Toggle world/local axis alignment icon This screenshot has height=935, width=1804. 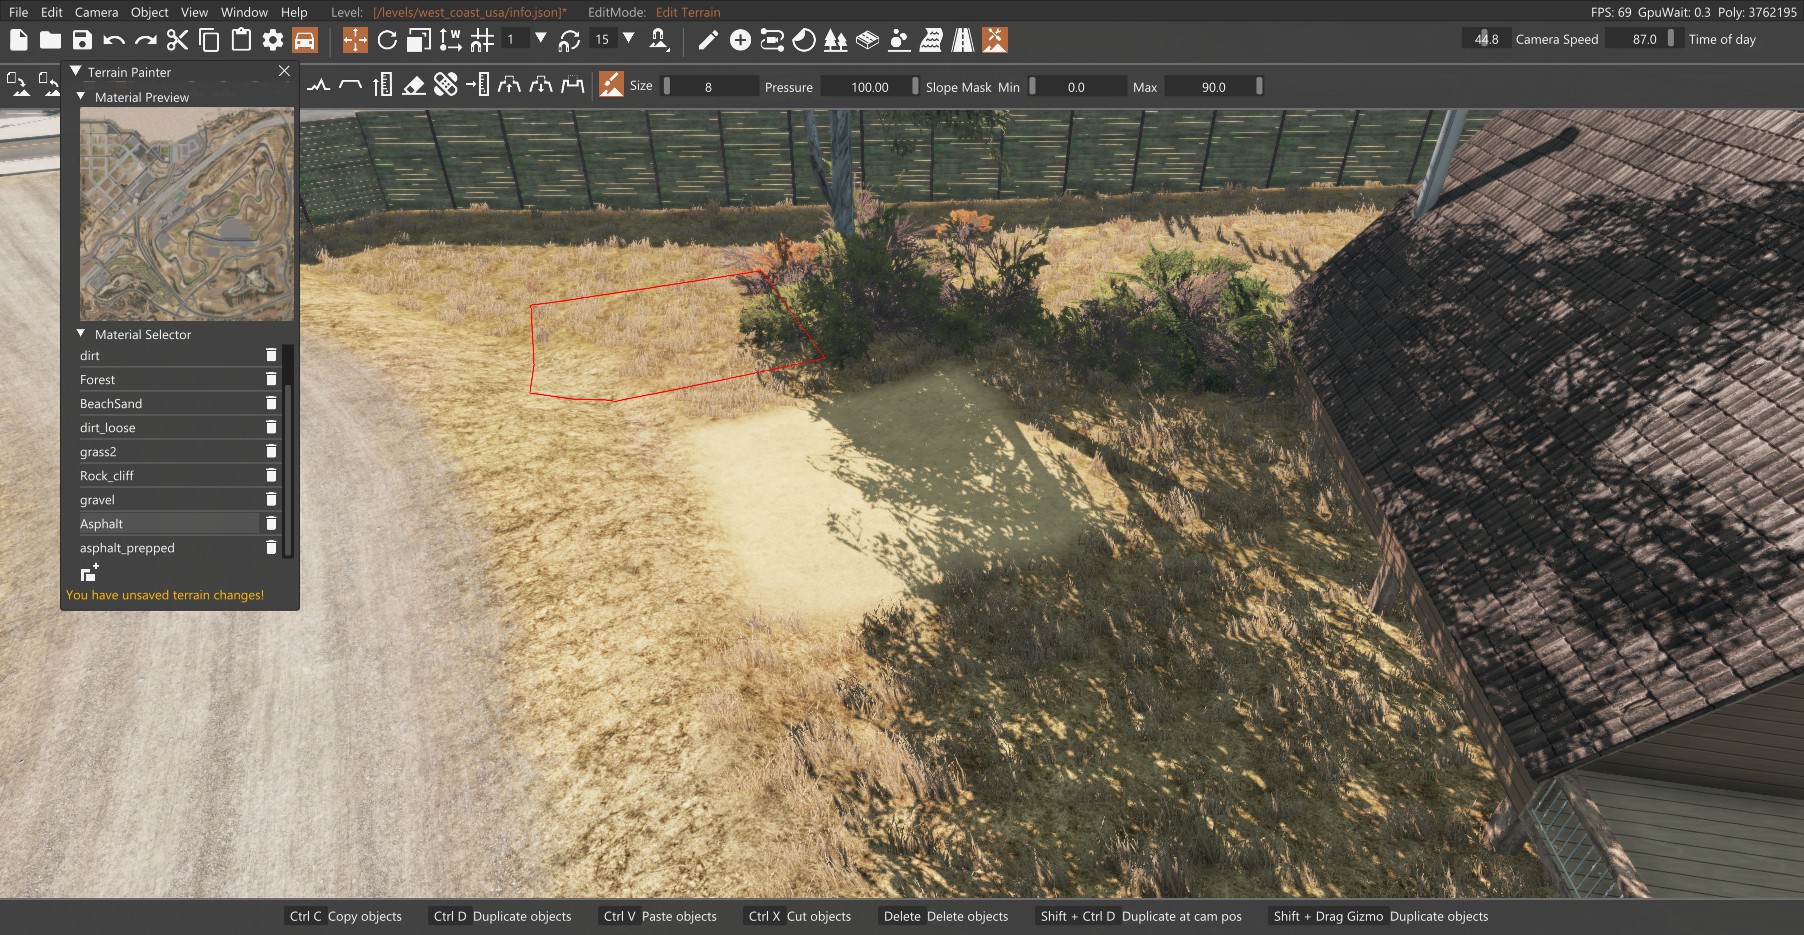tap(450, 40)
